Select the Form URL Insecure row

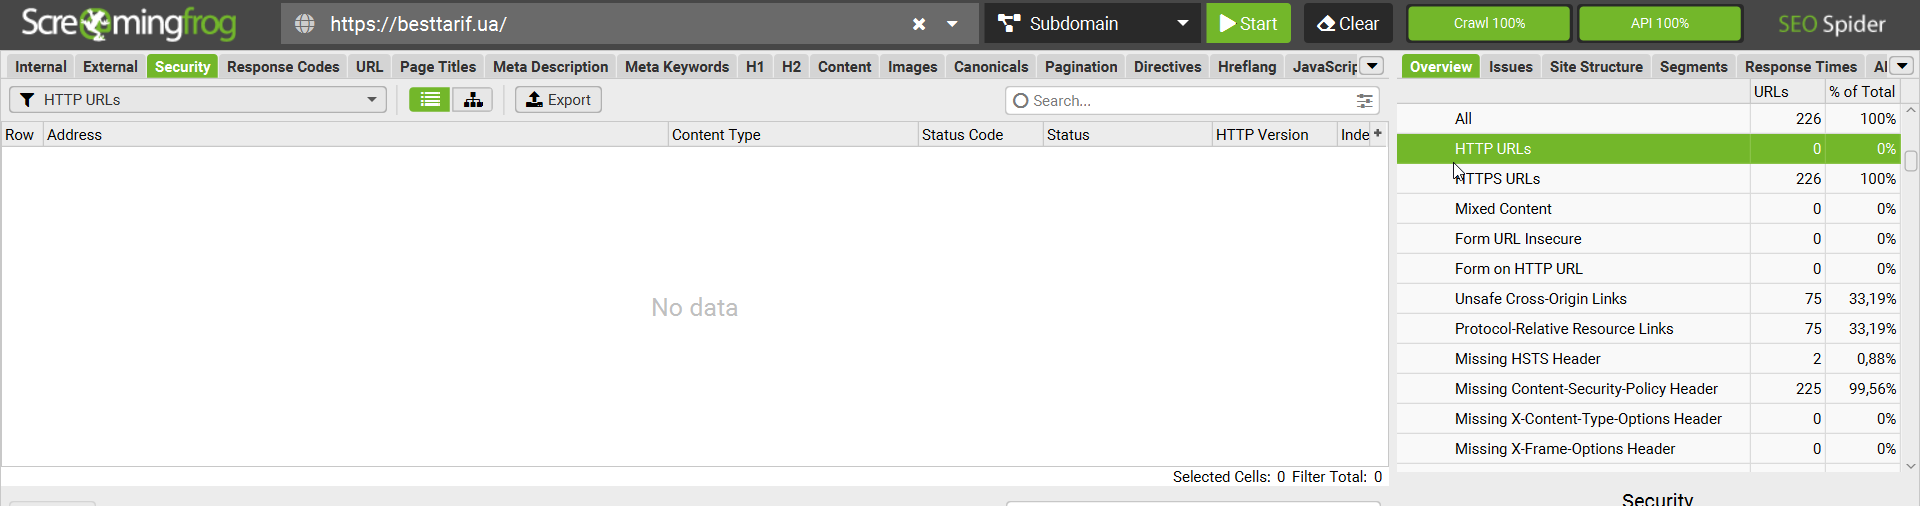pyautogui.click(x=1648, y=239)
